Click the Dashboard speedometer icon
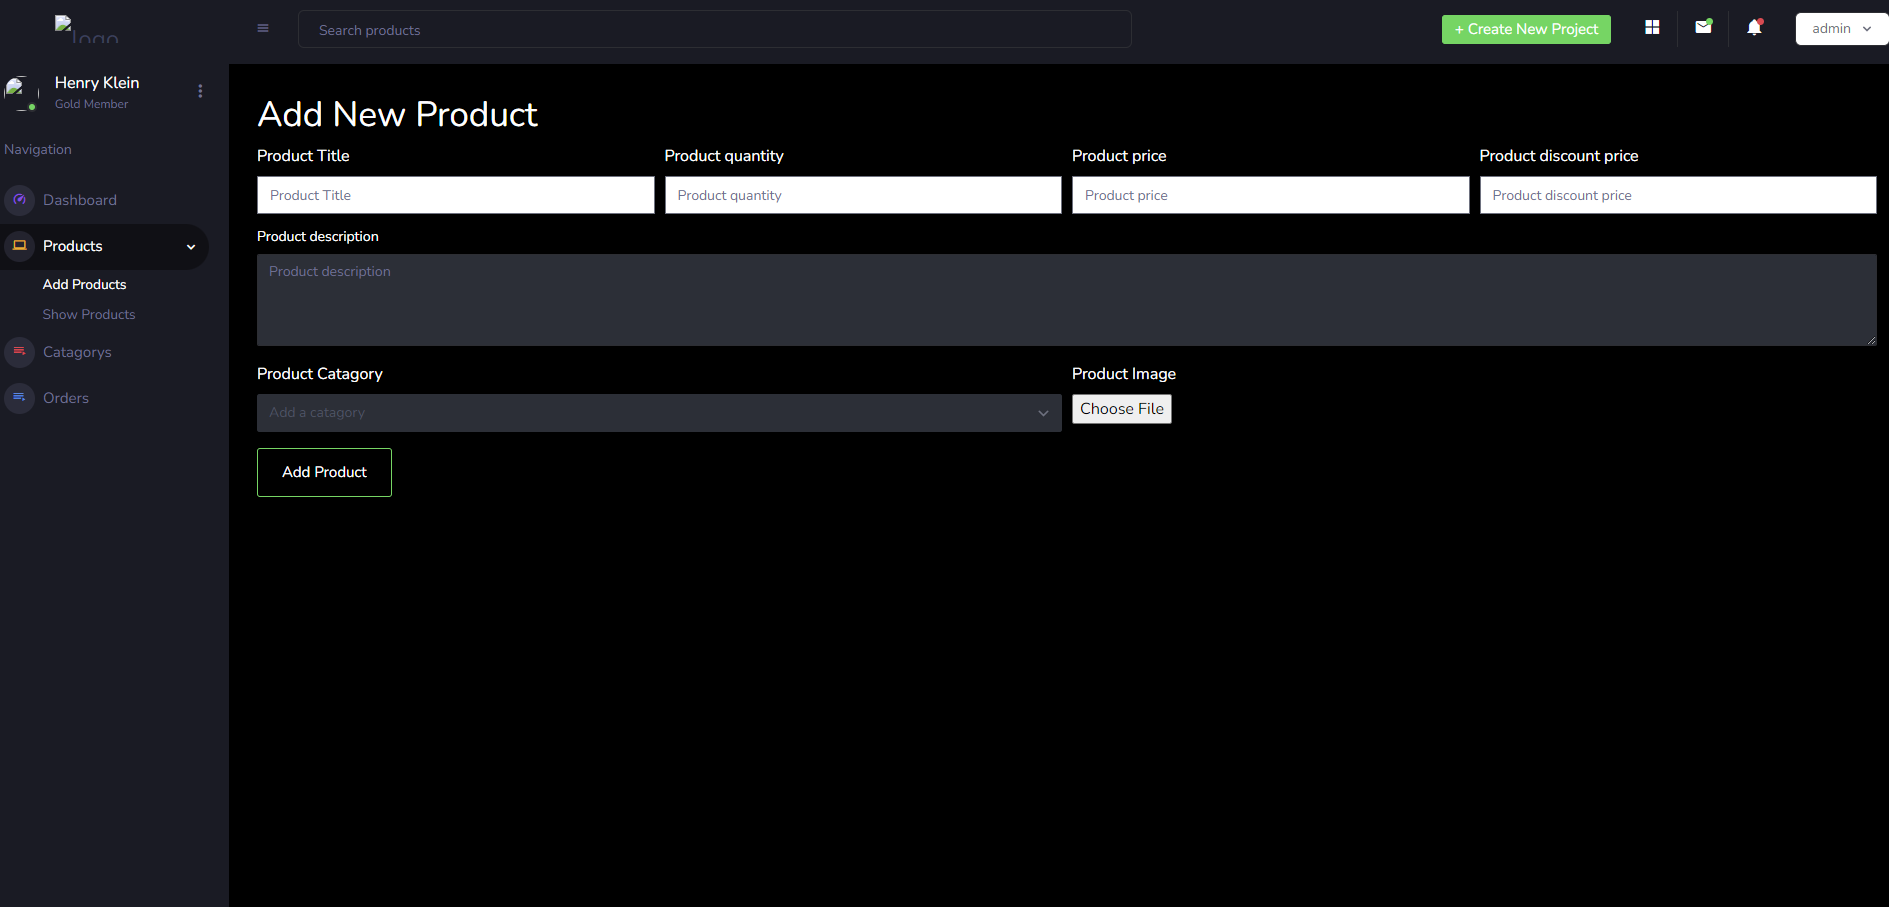 tap(19, 200)
